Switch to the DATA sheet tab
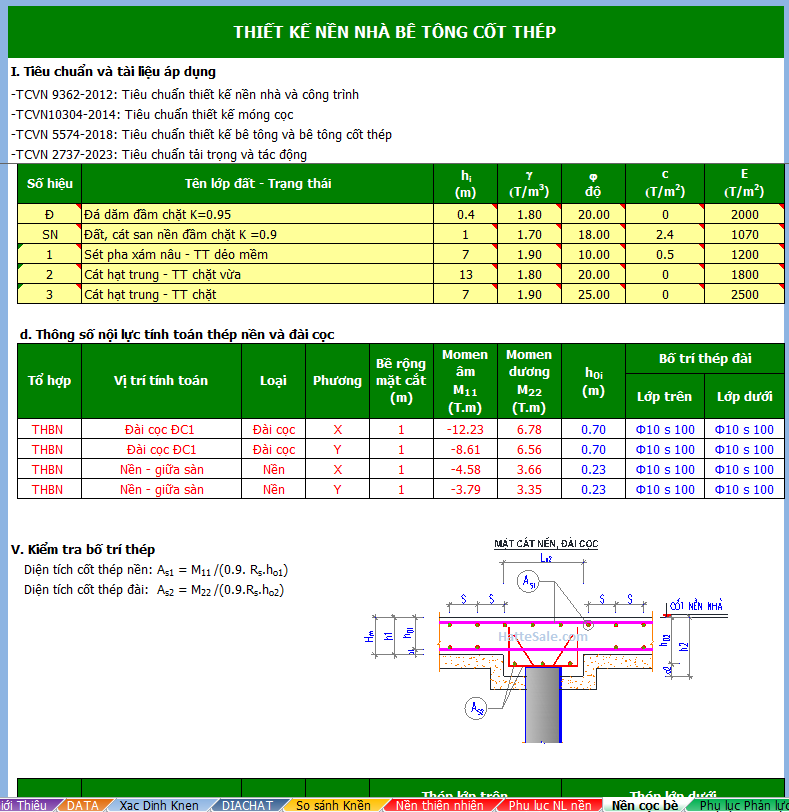The height and width of the screenshot is (812, 789). pos(83,805)
